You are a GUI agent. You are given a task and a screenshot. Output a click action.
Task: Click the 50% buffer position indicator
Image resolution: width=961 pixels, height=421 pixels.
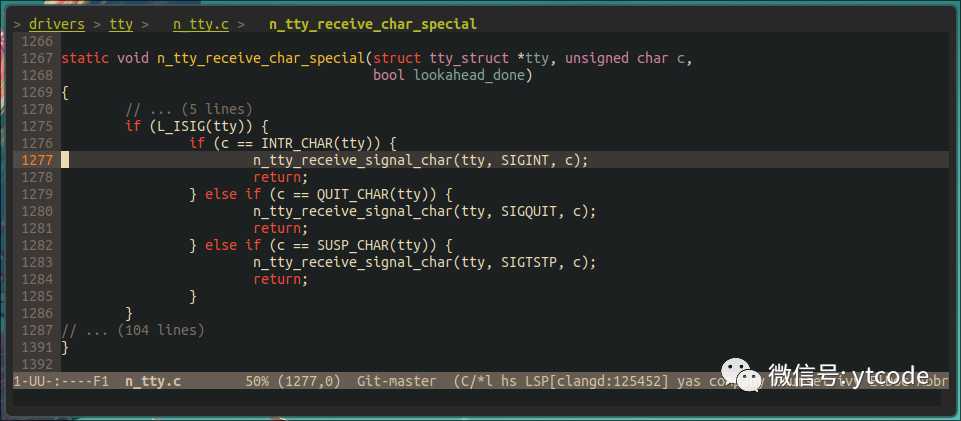[x=257, y=381]
